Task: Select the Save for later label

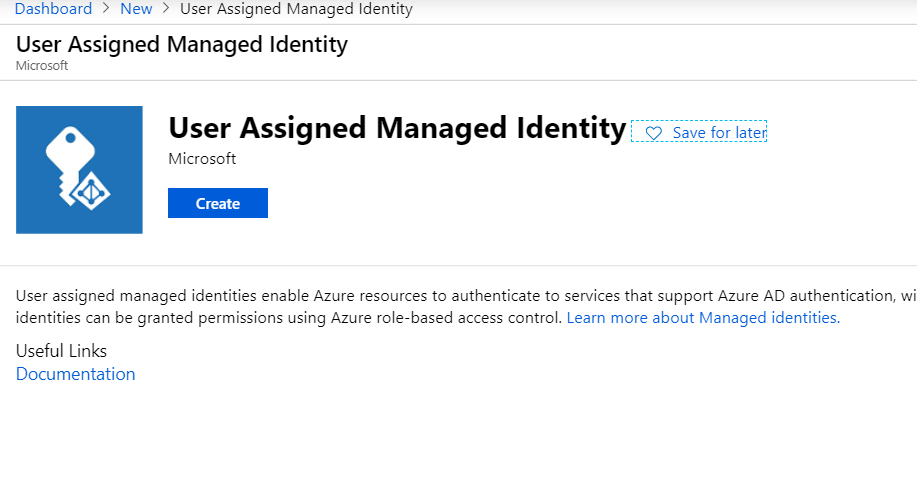Action: pyautogui.click(x=719, y=133)
